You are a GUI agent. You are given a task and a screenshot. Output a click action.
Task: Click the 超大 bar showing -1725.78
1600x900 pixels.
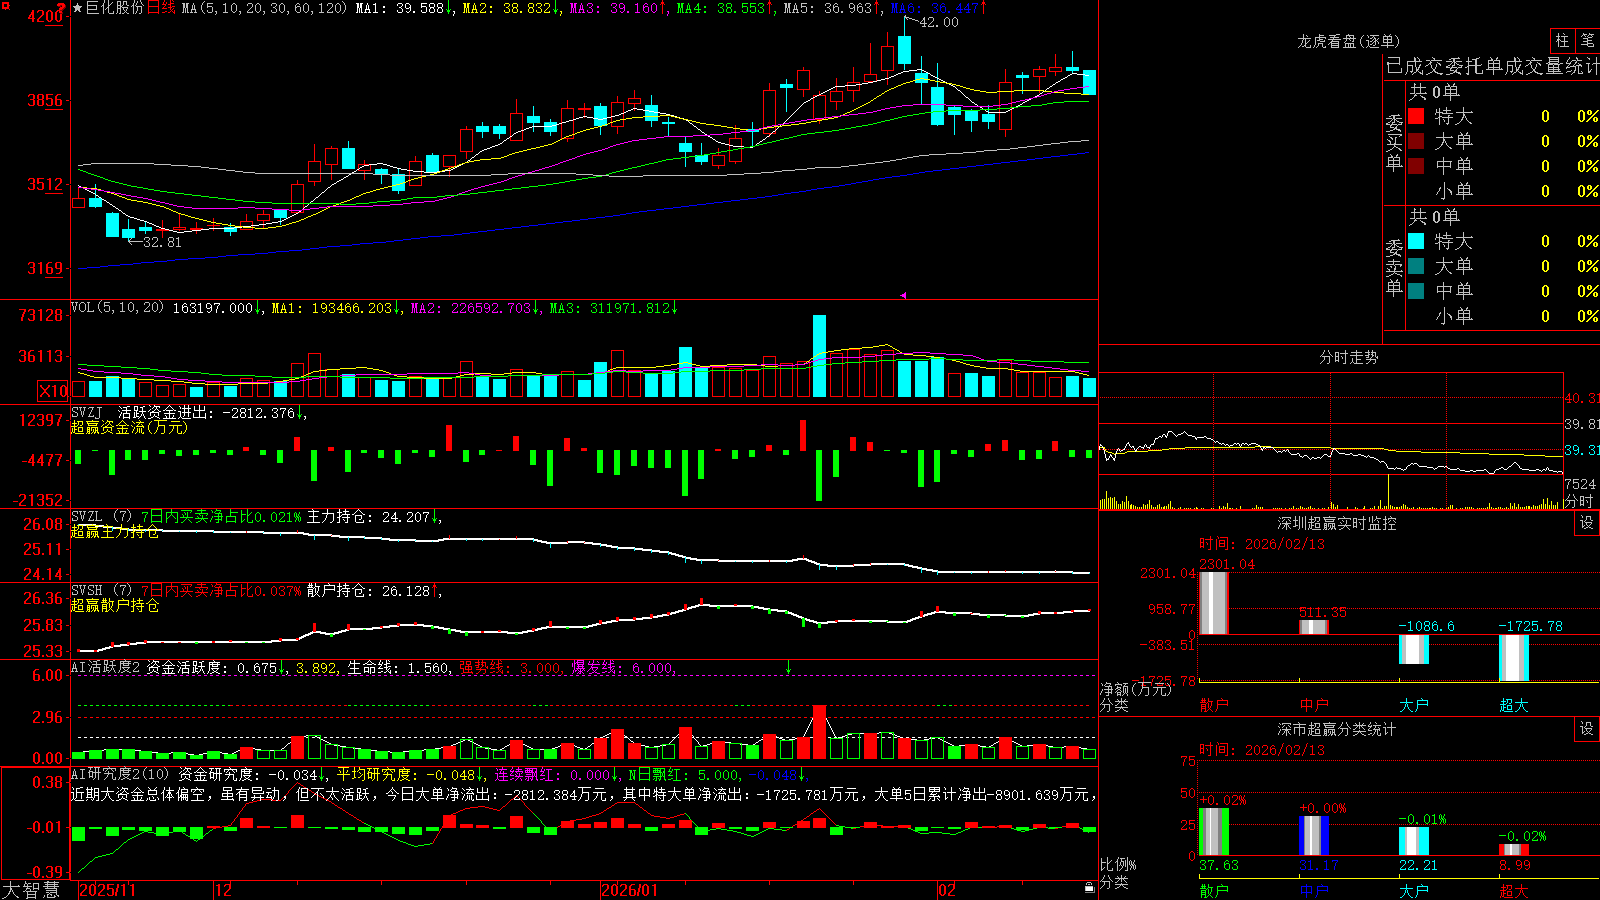[x=1514, y=658]
